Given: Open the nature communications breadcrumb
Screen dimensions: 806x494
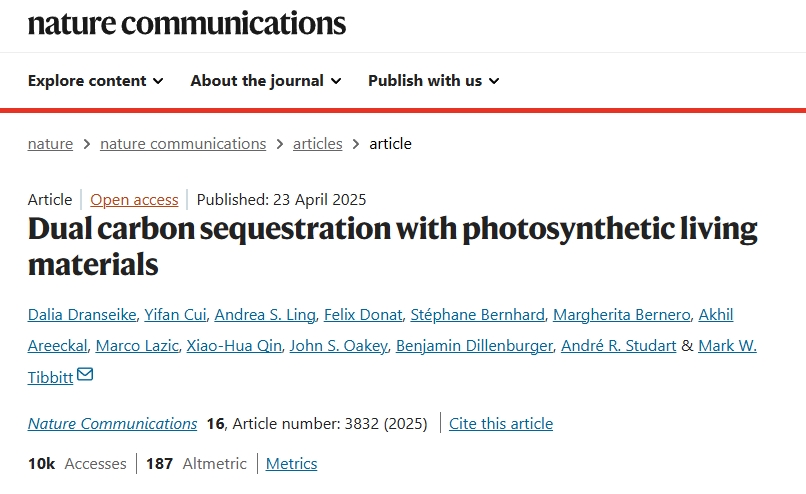Looking at the screenshot, I should click(183, 143).
